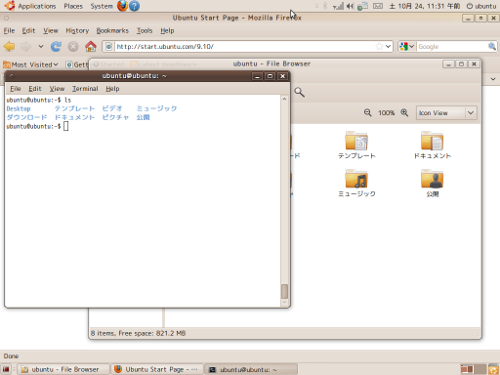Image resolution: width=500 pixels, height=375 pixels.
Task: Open the Places menu in top panel
Action: 73,6
